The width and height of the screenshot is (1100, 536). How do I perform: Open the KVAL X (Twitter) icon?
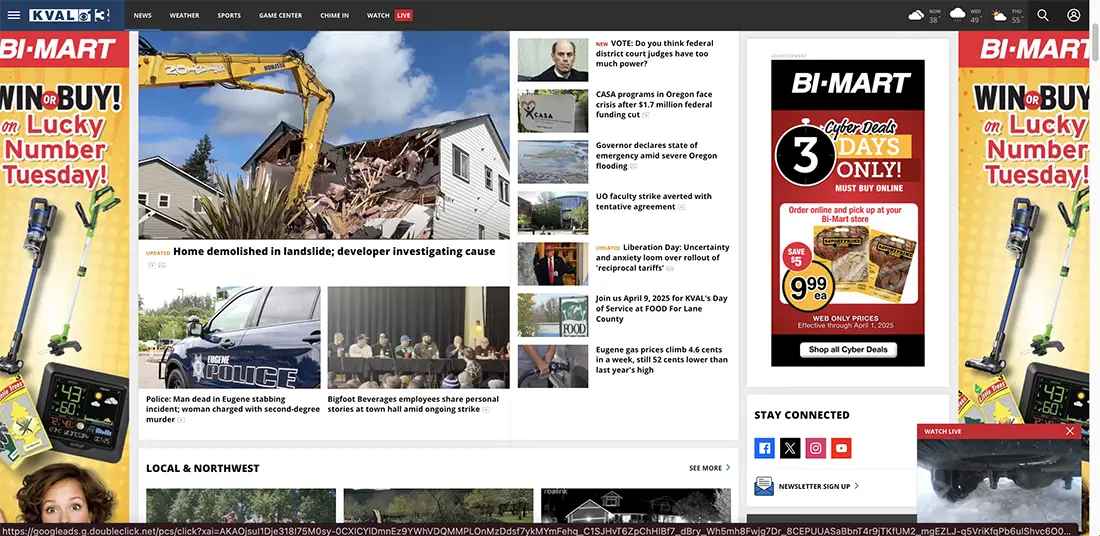[x=790, y=448]
